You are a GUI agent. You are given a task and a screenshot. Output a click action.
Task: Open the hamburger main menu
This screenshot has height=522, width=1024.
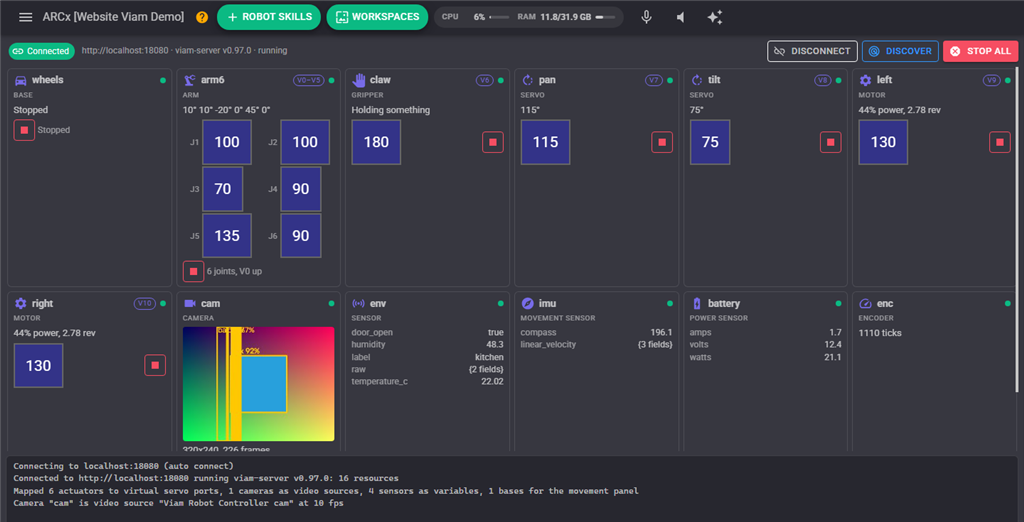tap(25, 17)
